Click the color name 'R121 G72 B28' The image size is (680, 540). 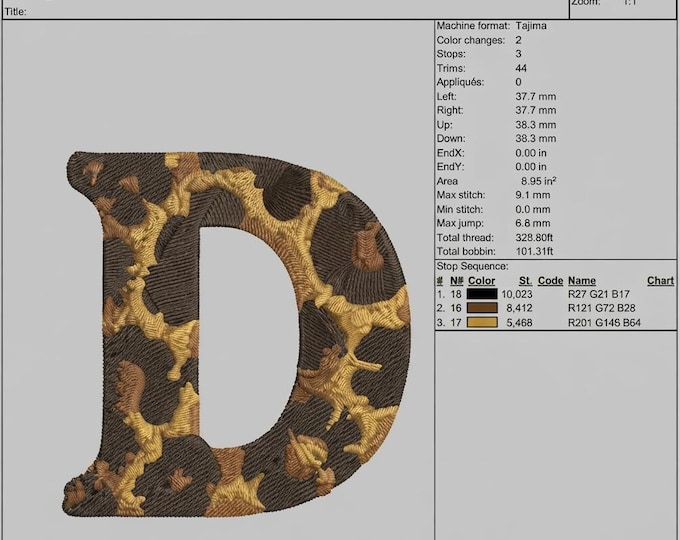602,308
